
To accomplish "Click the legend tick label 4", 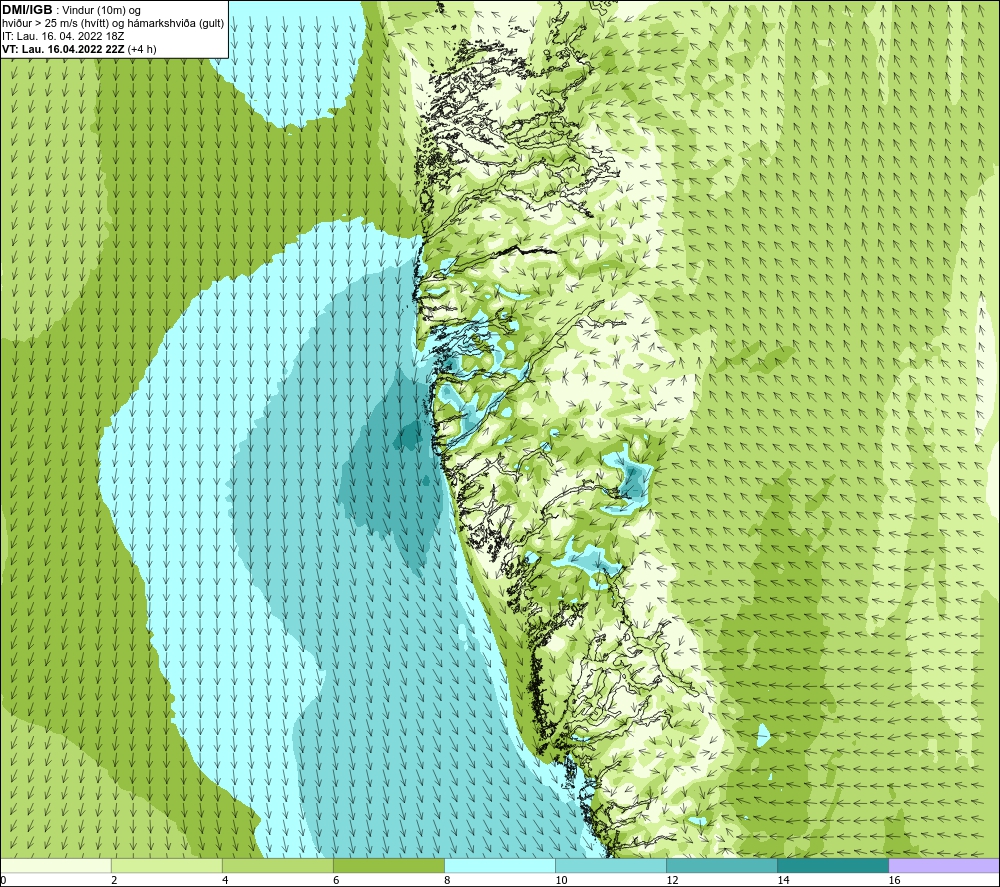I will click(x=225, y=881).
